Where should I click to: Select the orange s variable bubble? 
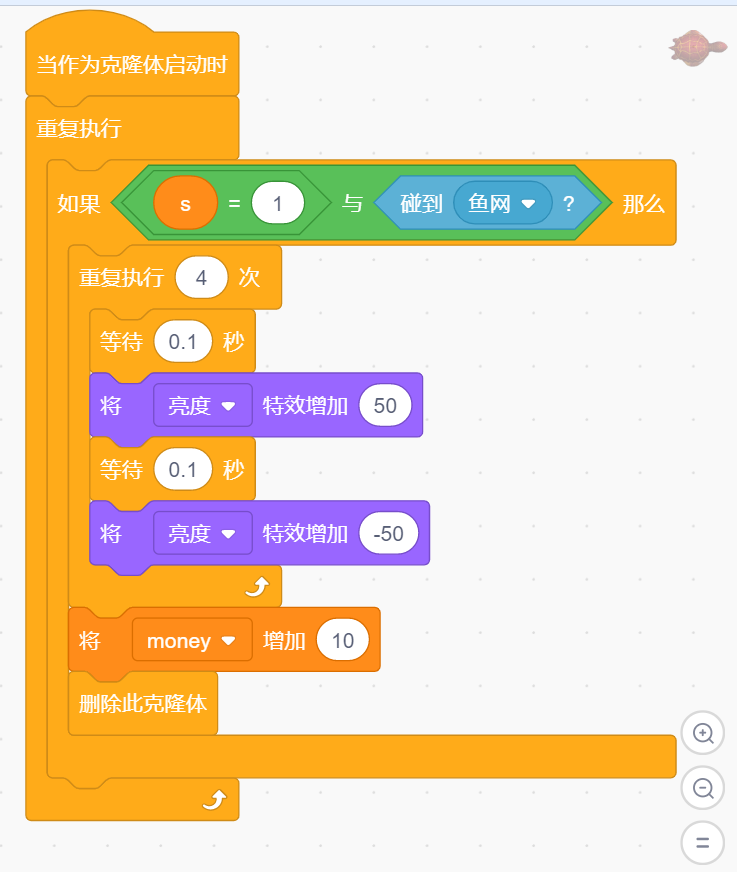coord(186,202)
